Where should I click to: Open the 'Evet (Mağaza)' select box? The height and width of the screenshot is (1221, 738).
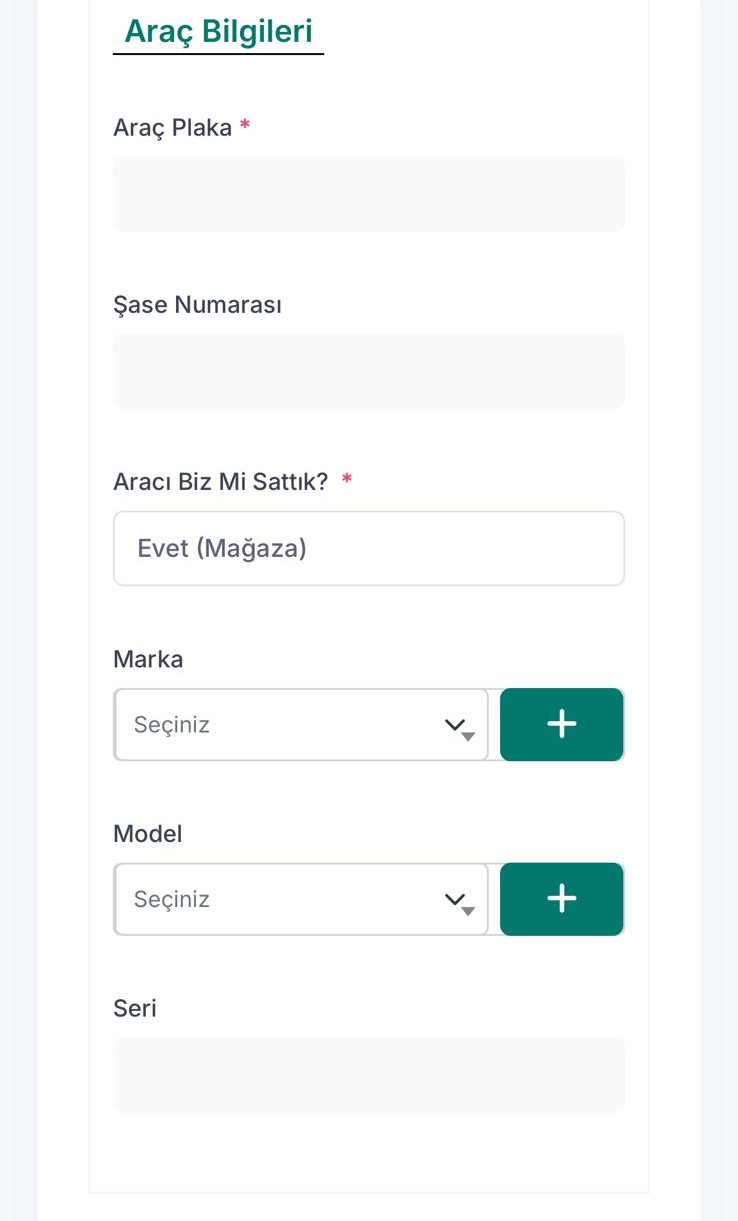coord(368,549)
